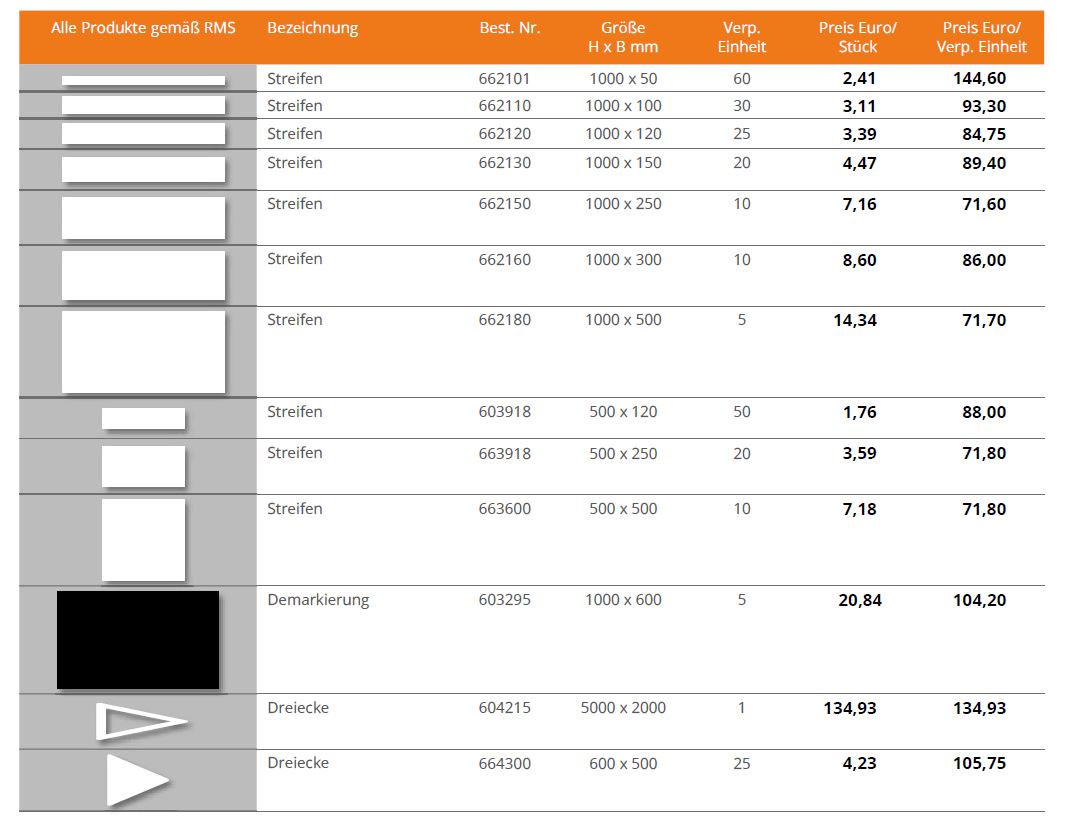Select order number 604215

pyautogui.click(x=504, y=708)
